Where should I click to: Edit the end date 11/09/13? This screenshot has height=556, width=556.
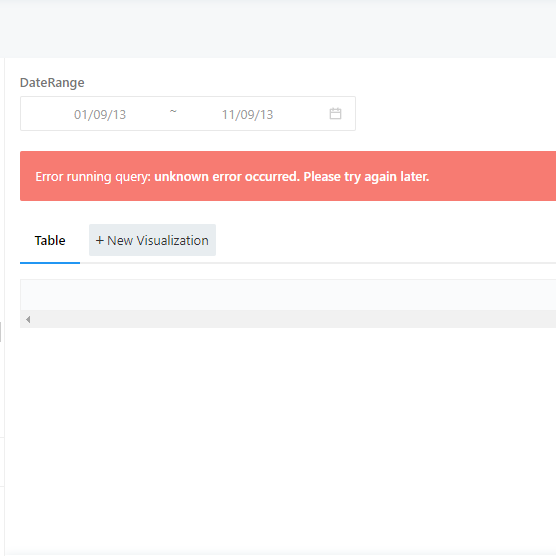tap(248, 115)
